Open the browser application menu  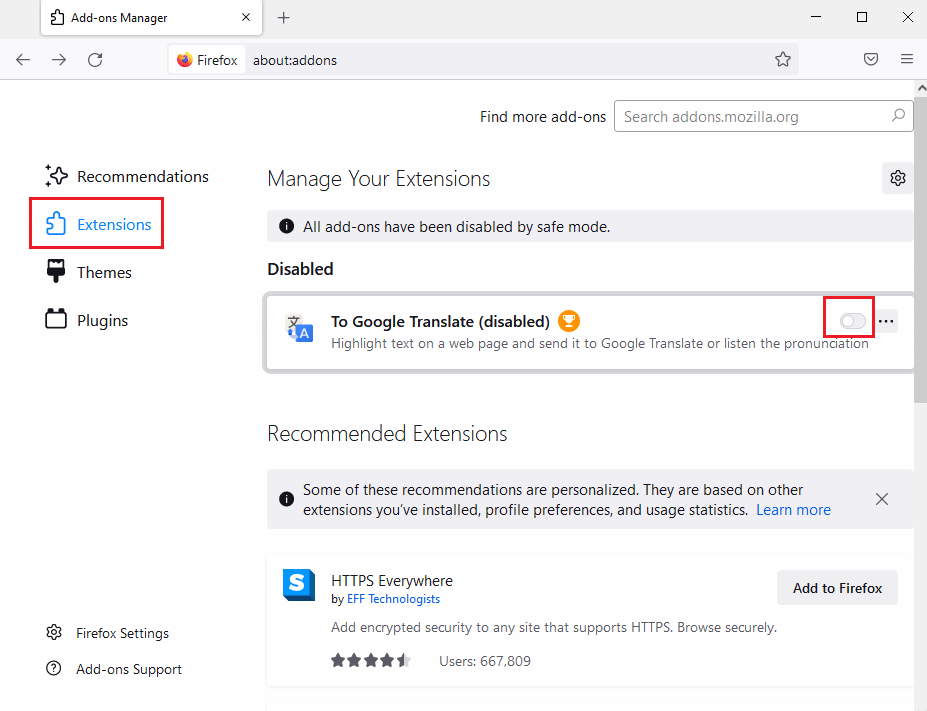(907, 59)
